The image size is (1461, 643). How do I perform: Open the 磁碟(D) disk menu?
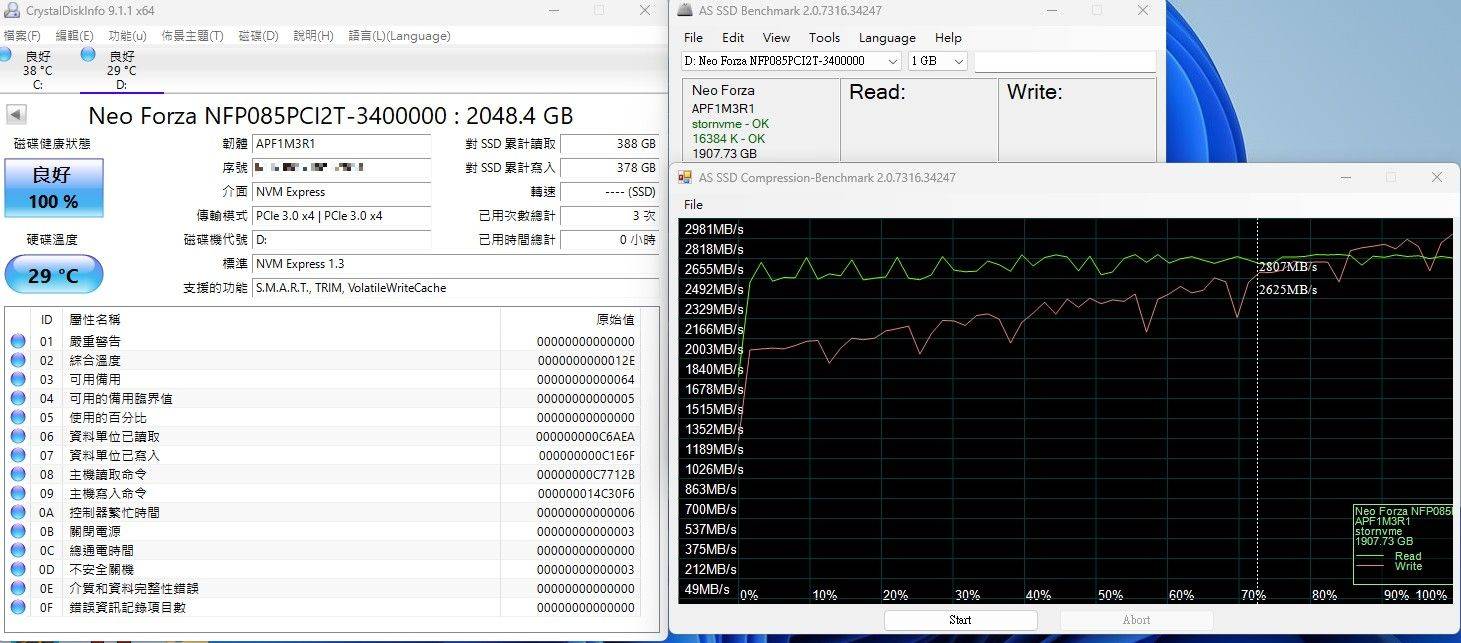pyautogui.click(x=259, y=35)
